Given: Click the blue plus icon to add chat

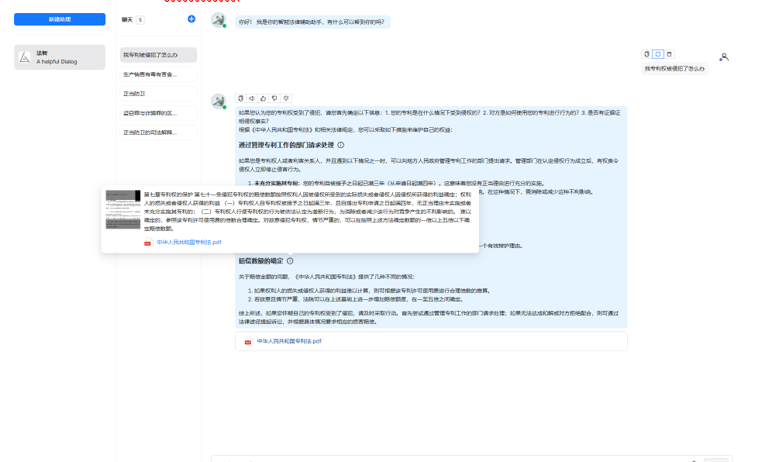Looking at the screenshot, I should [x=192, y=19].
